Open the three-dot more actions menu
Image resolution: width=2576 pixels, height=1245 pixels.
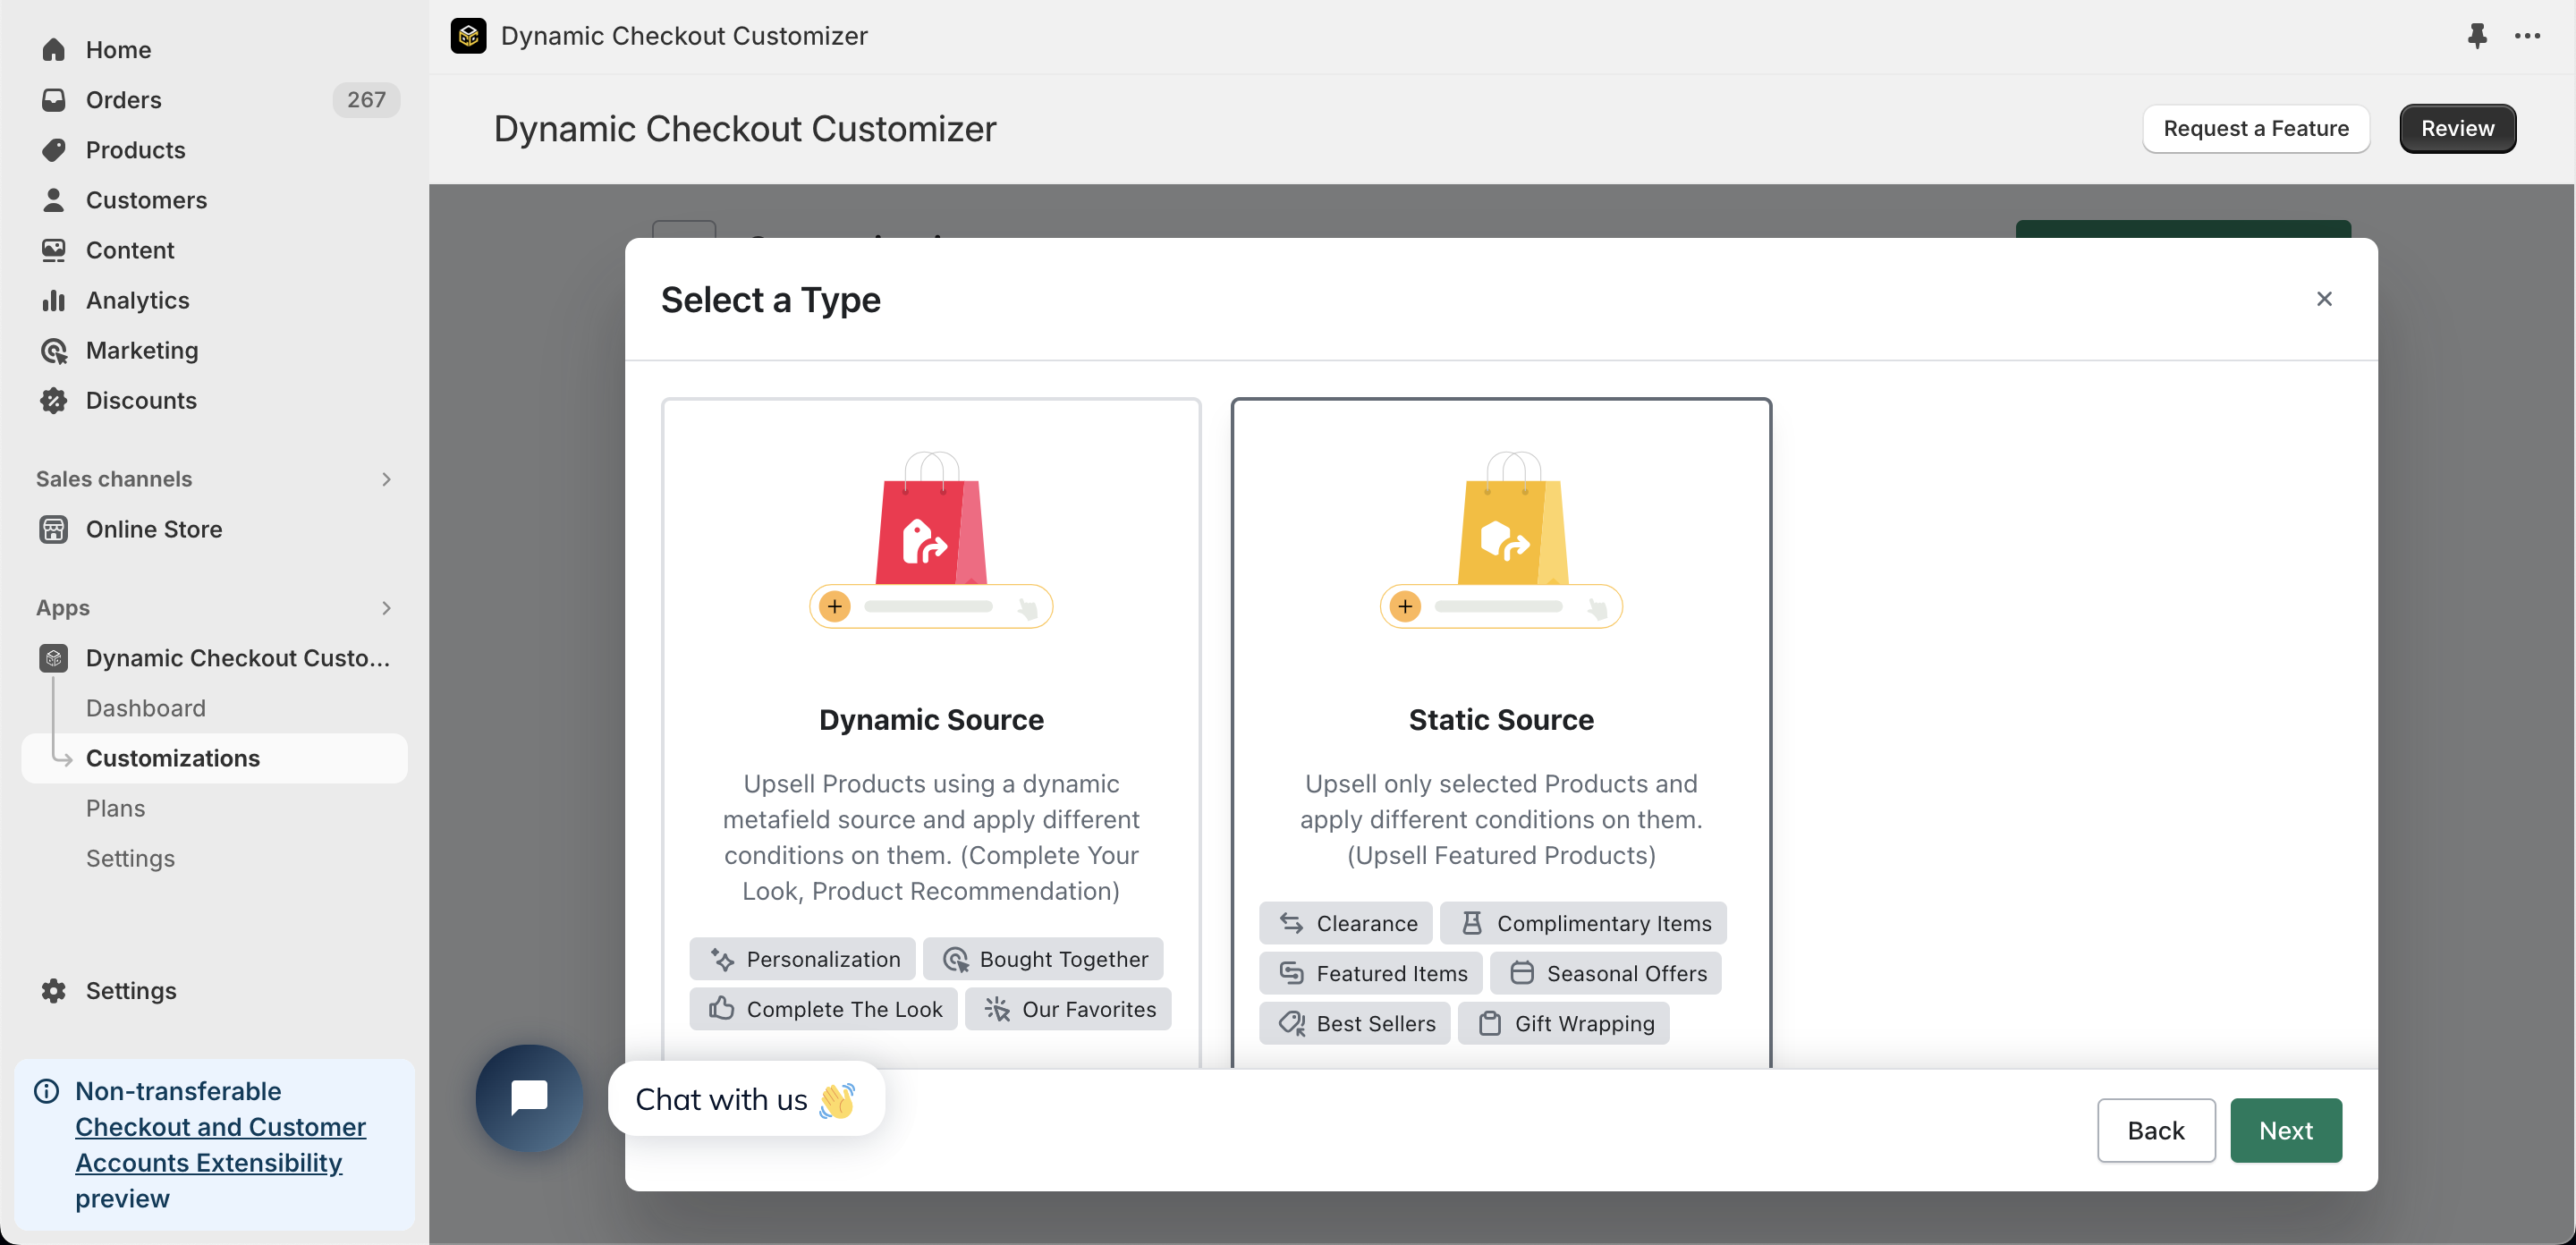point(2527,36)
